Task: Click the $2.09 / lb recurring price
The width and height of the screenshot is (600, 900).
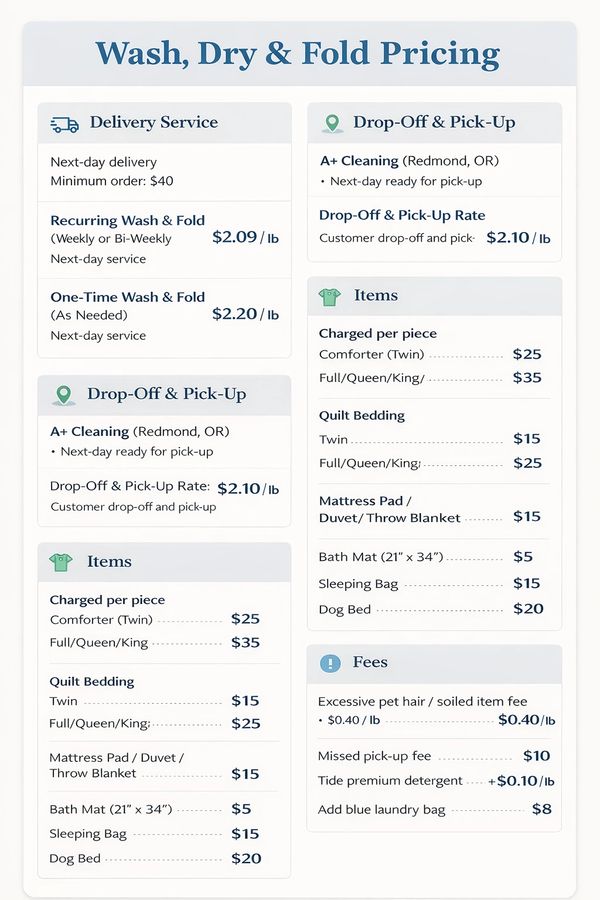Action: 245,238
